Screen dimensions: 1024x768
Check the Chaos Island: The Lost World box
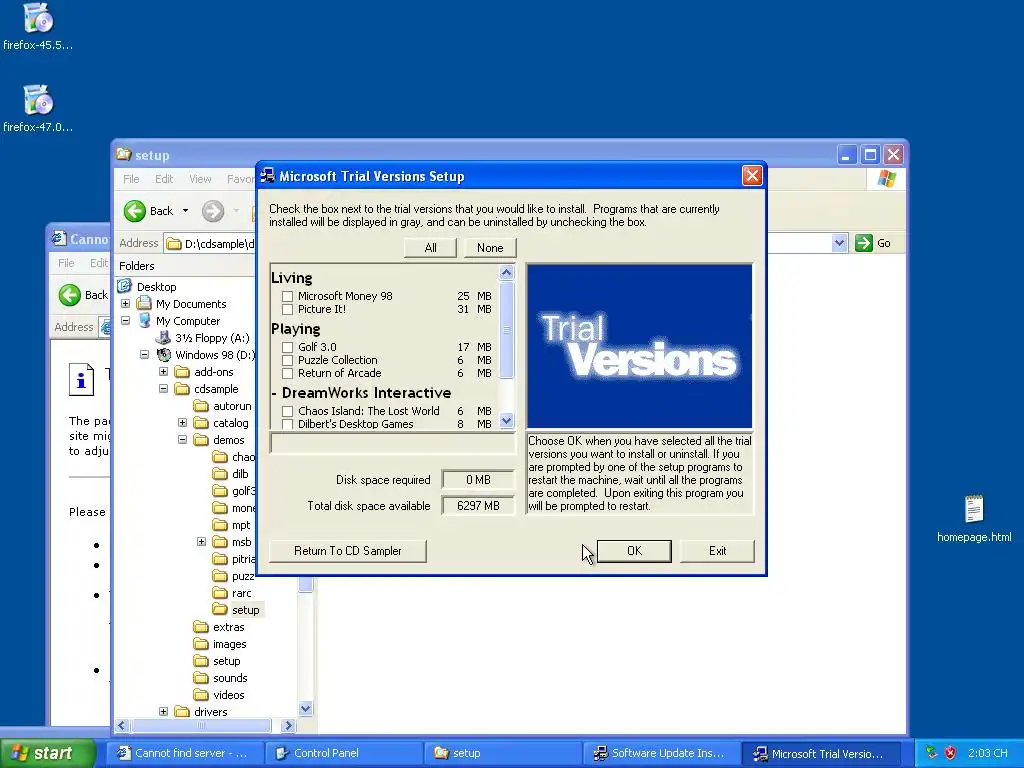pyautogui.click(x=287, y=411)
